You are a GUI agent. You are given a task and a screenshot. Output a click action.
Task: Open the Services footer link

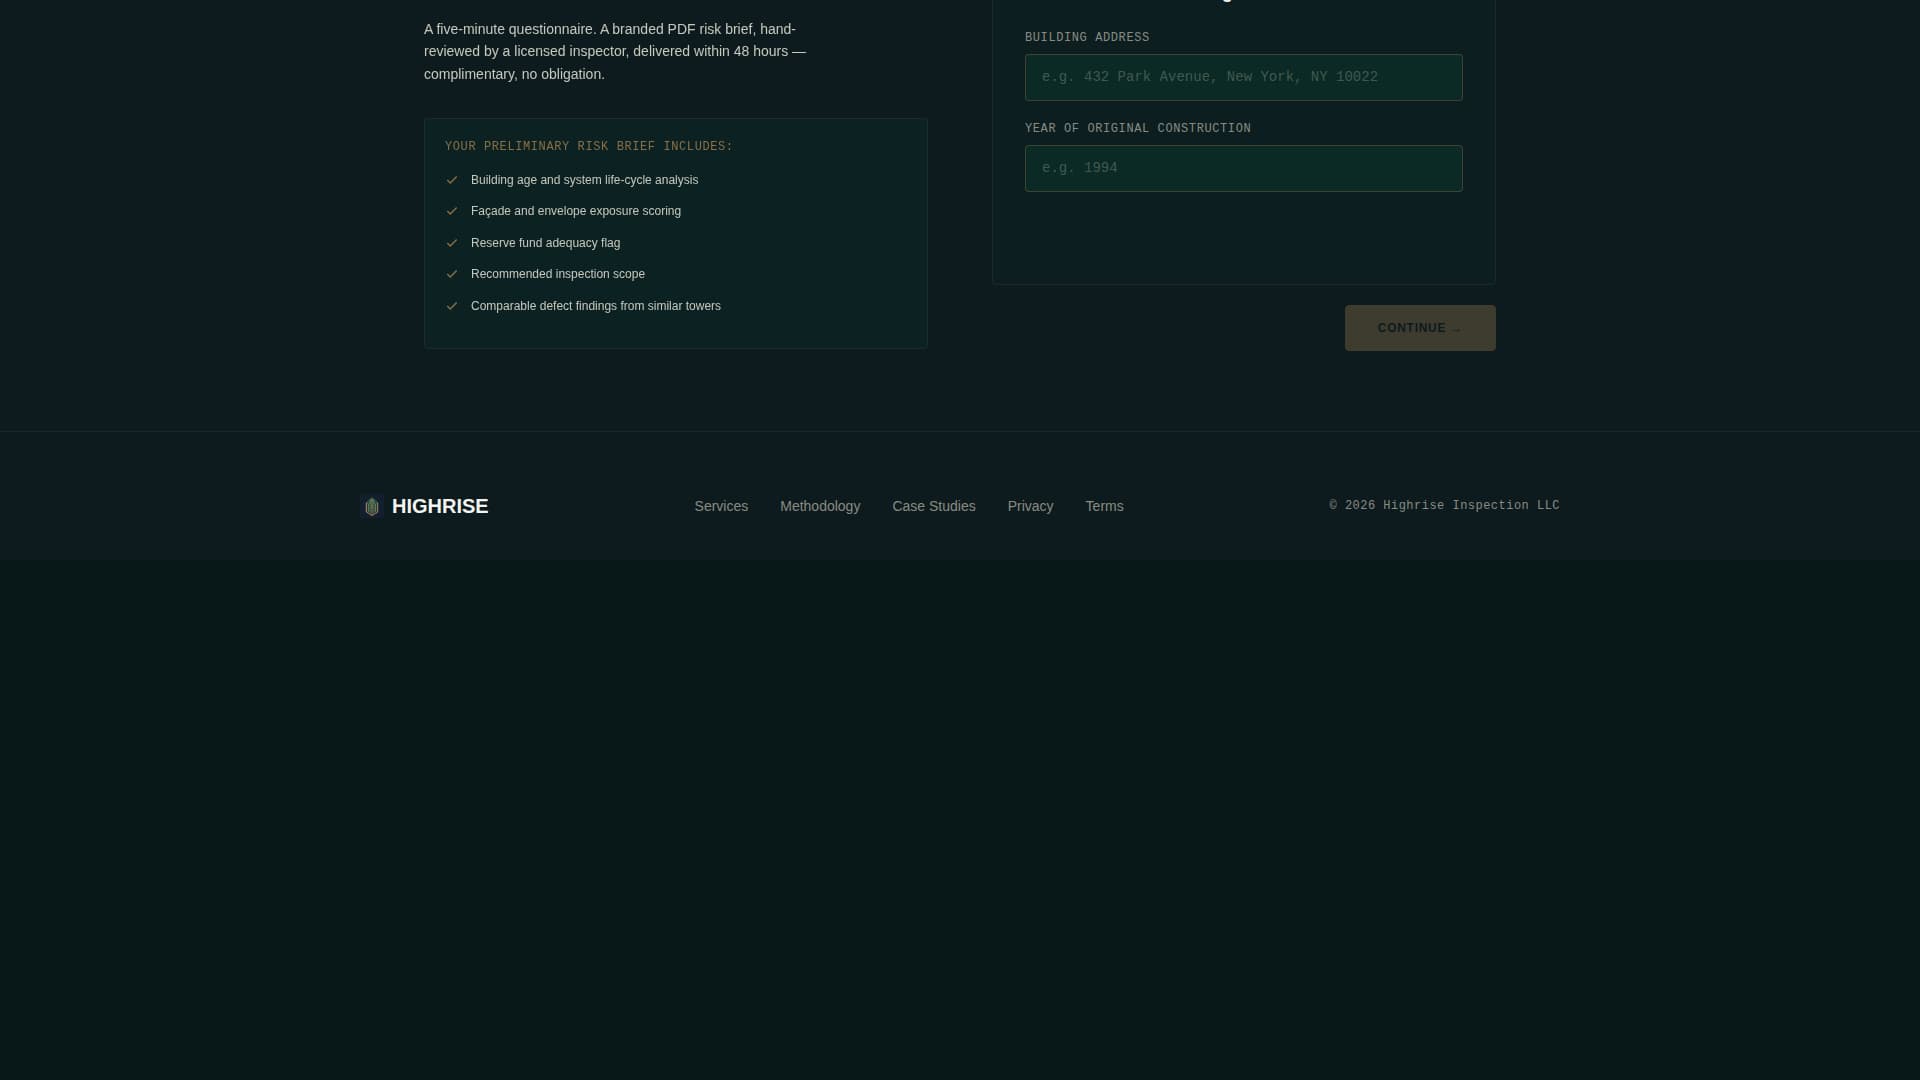click(x=720, y=506)
